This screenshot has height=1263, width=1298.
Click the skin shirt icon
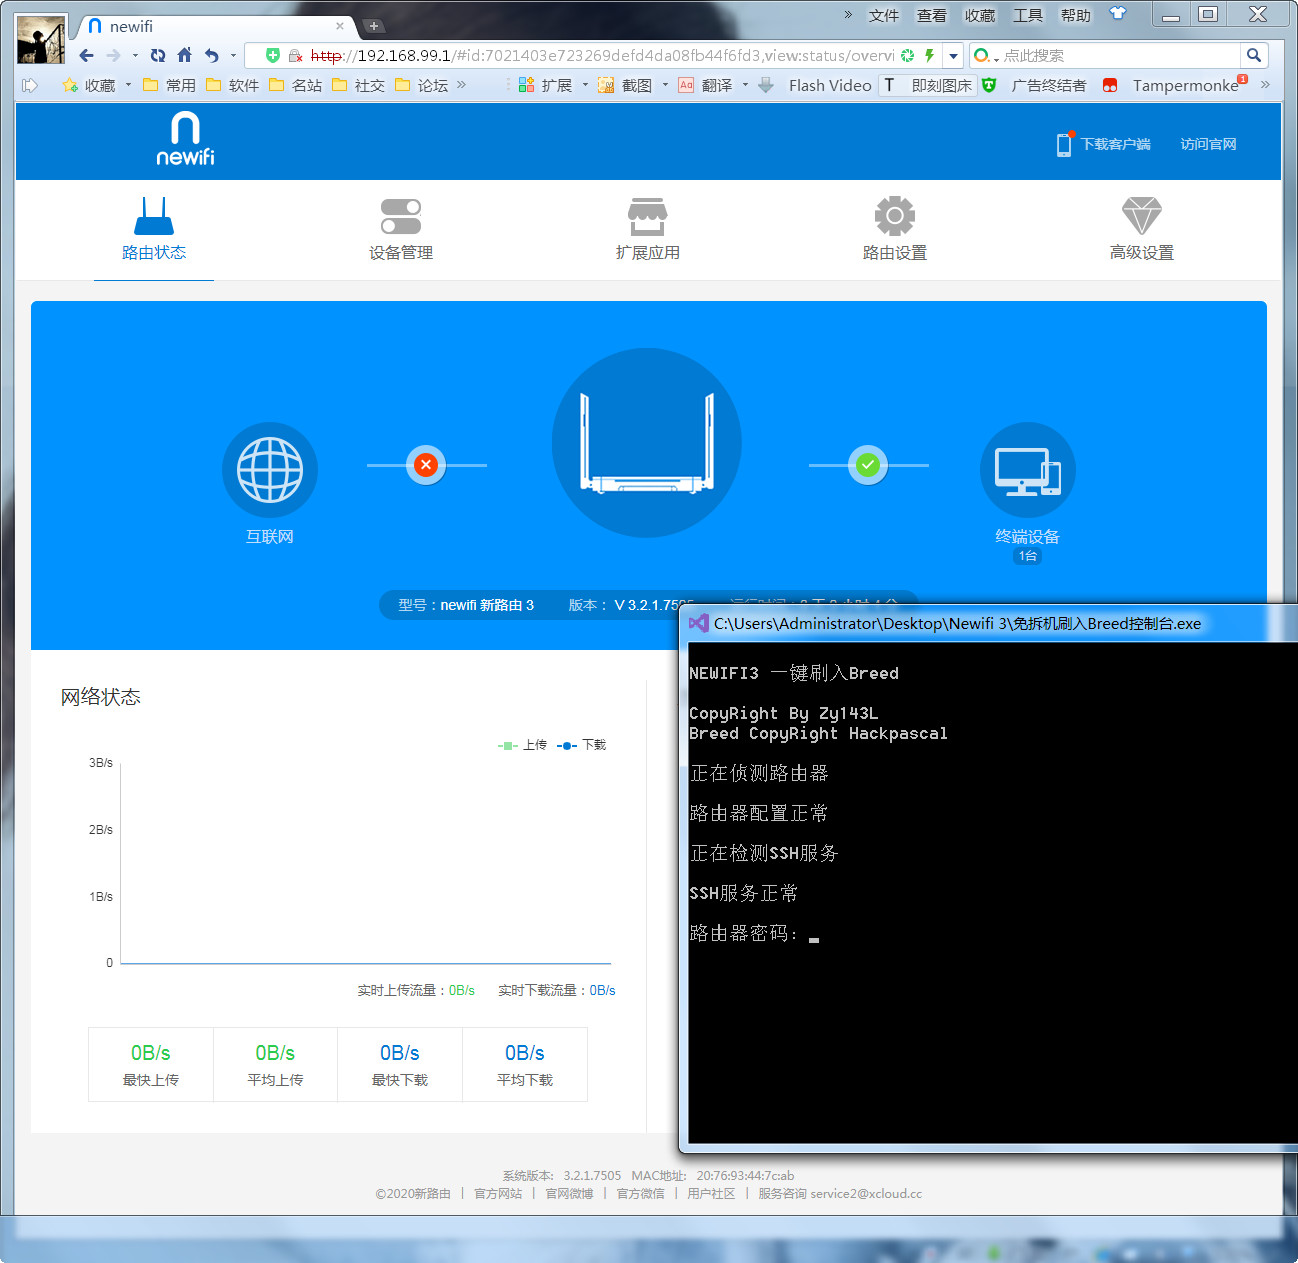click(x=1118, y=14)
